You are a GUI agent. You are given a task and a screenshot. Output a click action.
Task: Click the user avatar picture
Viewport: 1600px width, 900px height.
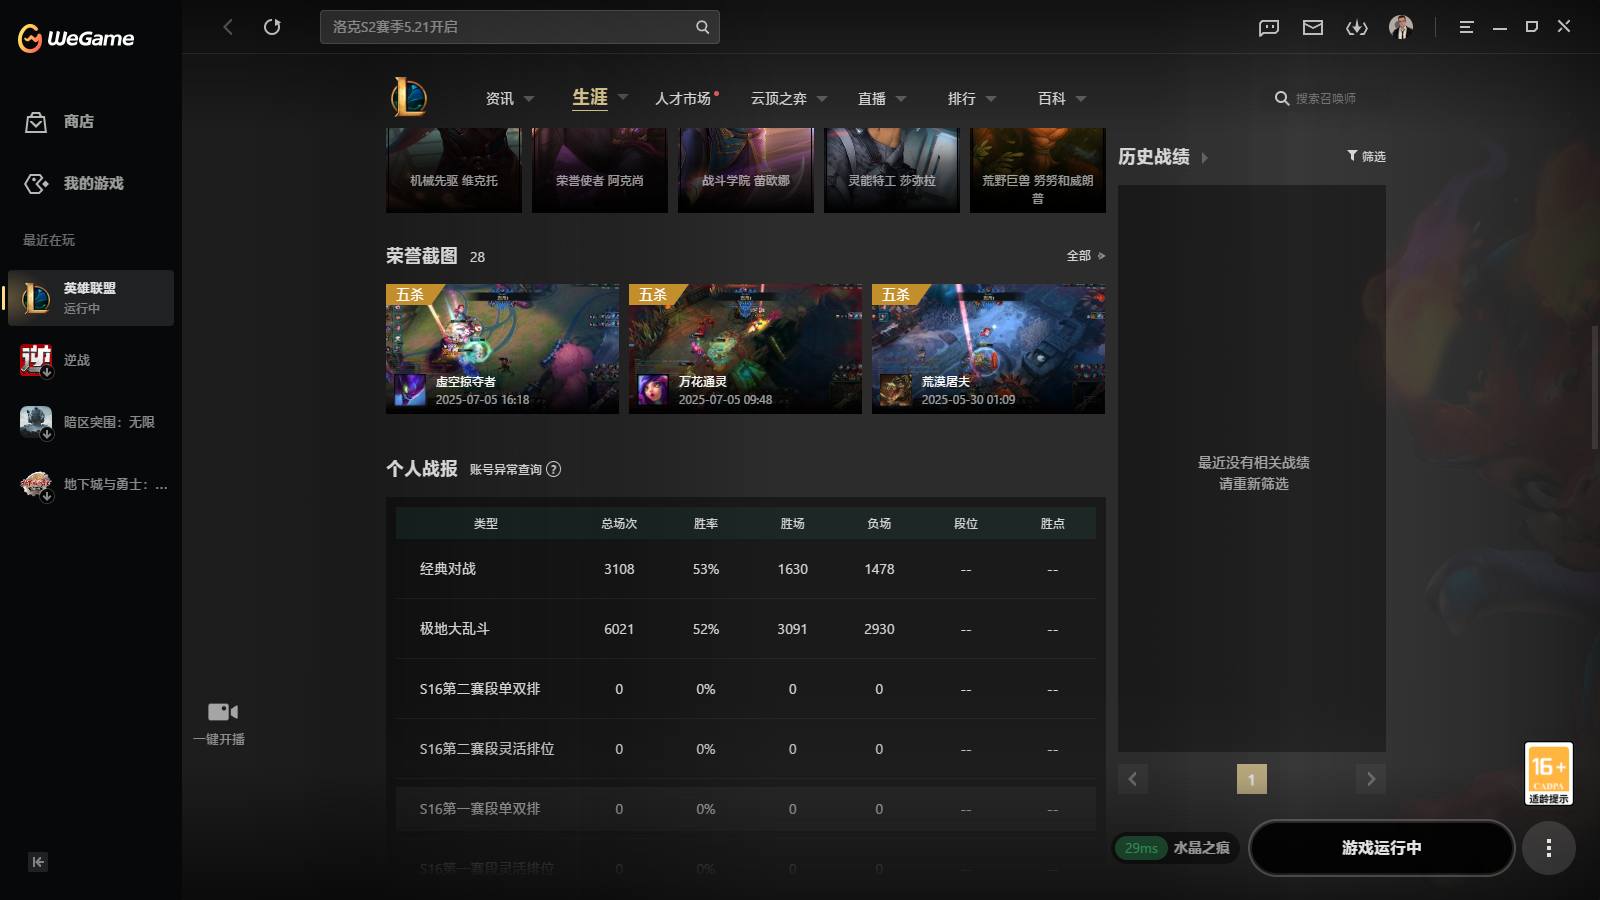(1401, 27)
